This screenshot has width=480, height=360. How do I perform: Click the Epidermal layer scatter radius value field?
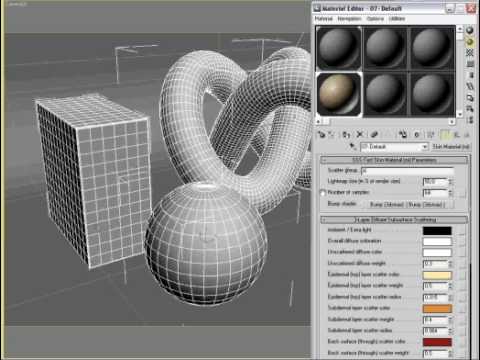pyautogui.click(x=435, y=297)
